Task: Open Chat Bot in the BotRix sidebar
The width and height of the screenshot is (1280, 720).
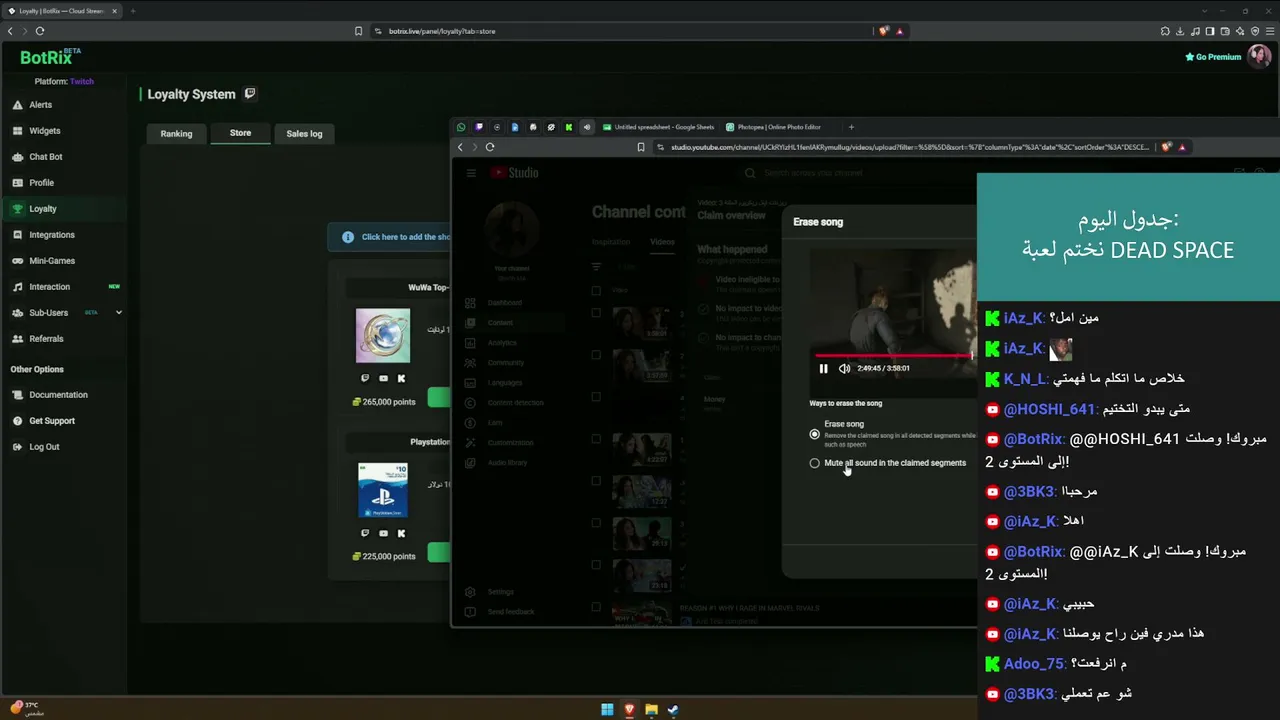Action: 45,157
